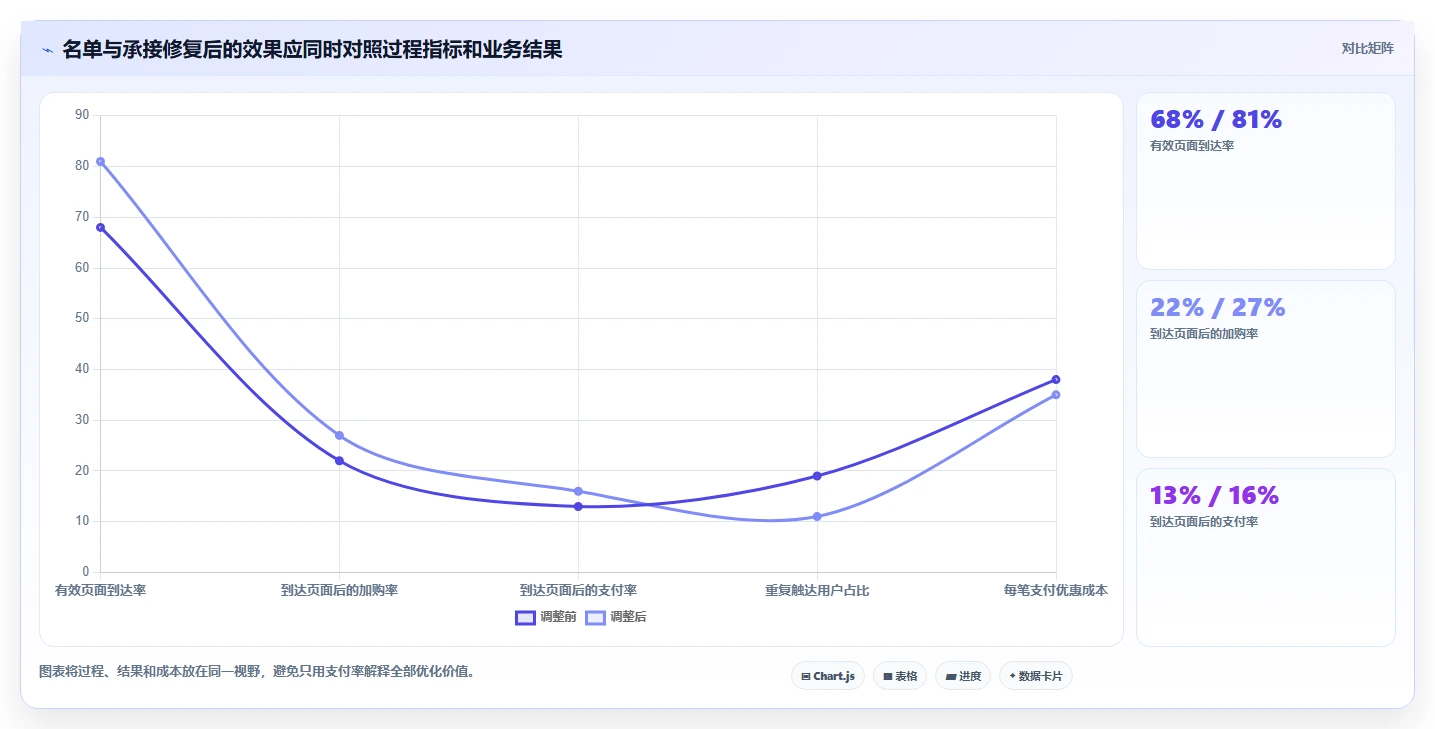This screenshot has height=729, width=1435.
Task: Click the y-axis tick label 90
Action: pos(82,115)
